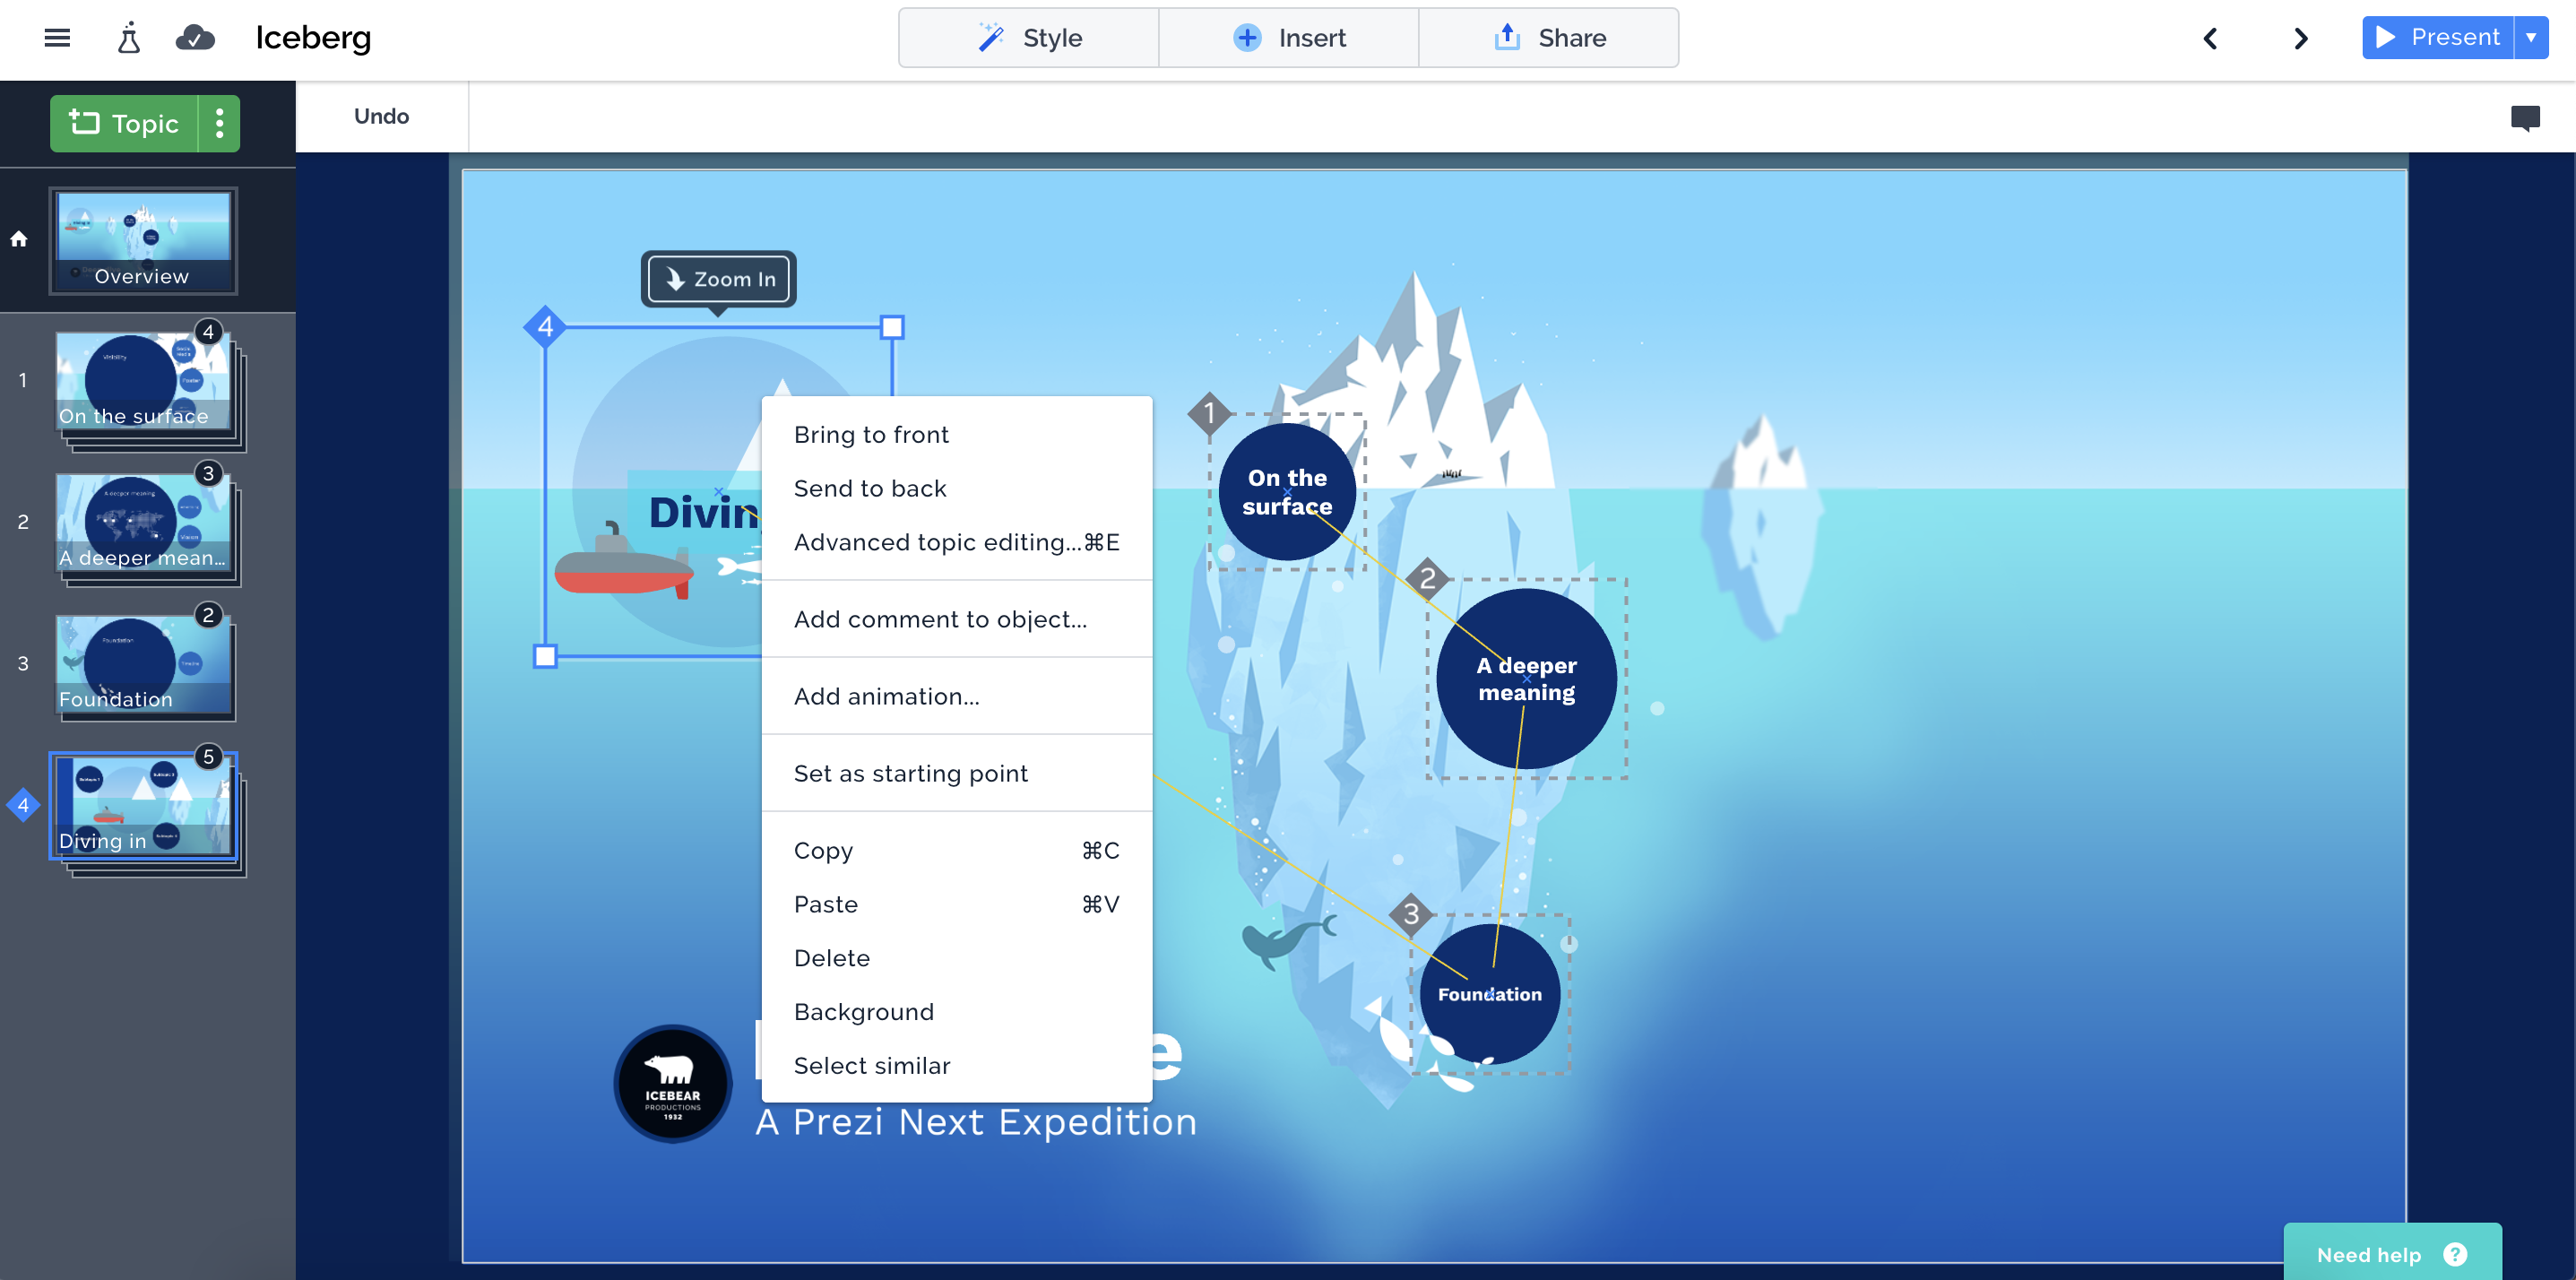
Task: Add a new Topic
Action: click(x=124, y=123)
